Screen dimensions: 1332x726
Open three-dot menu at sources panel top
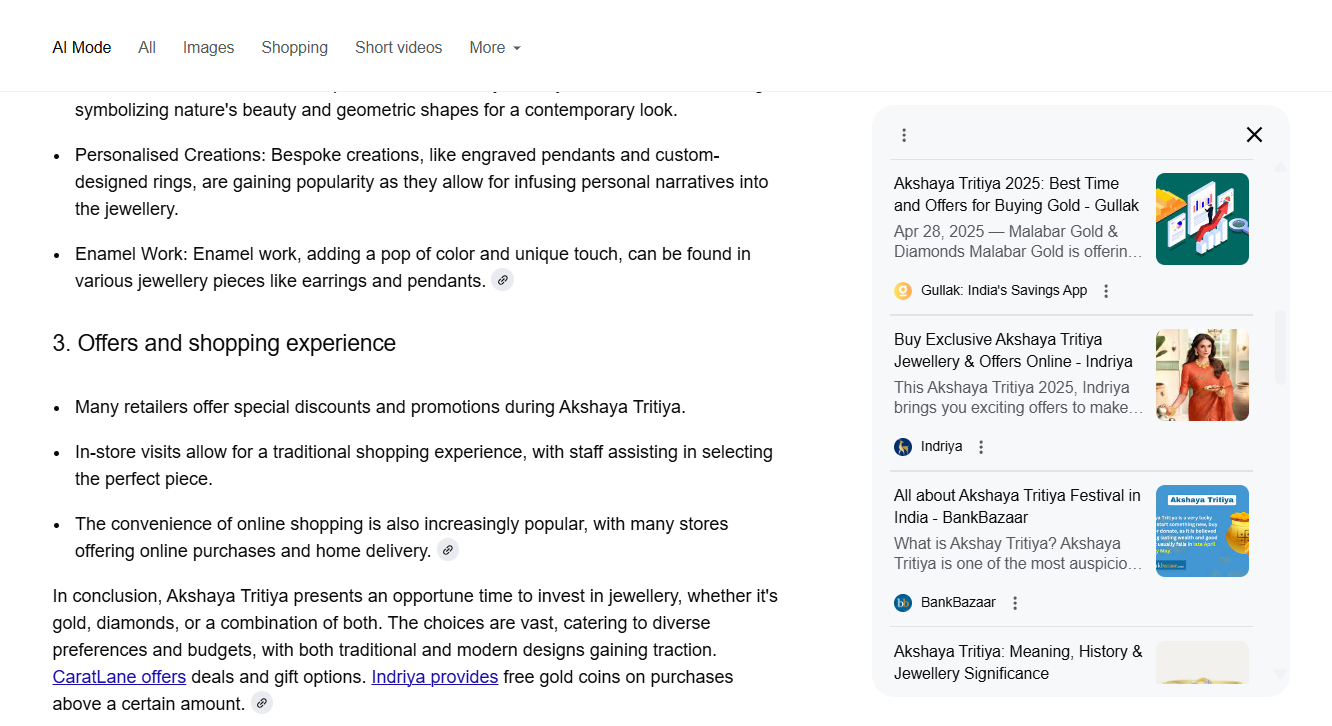tap(904, 135)
